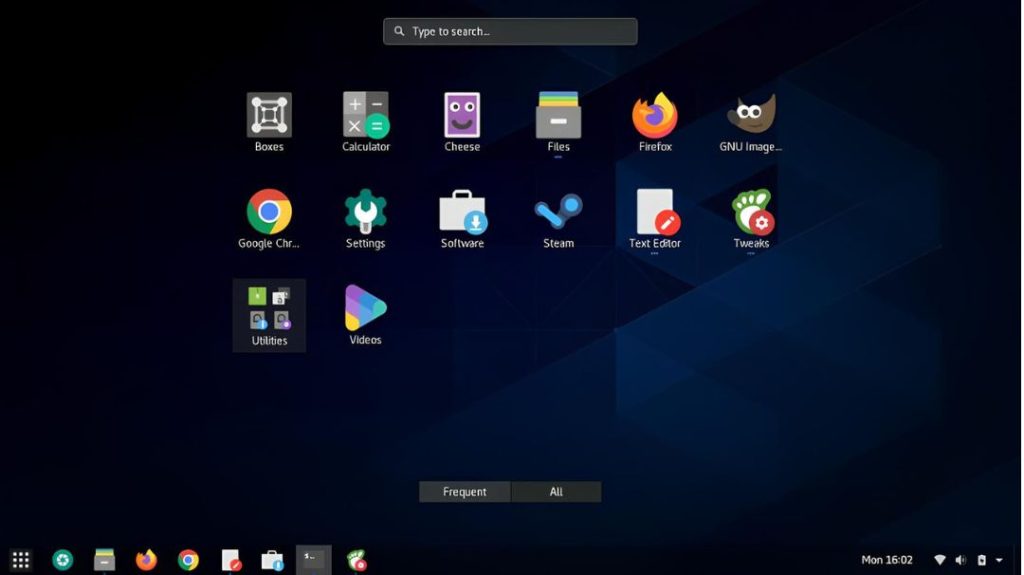Switch to the All apps tab
This screenshot has height=575, width=1024.
(556, 492)
